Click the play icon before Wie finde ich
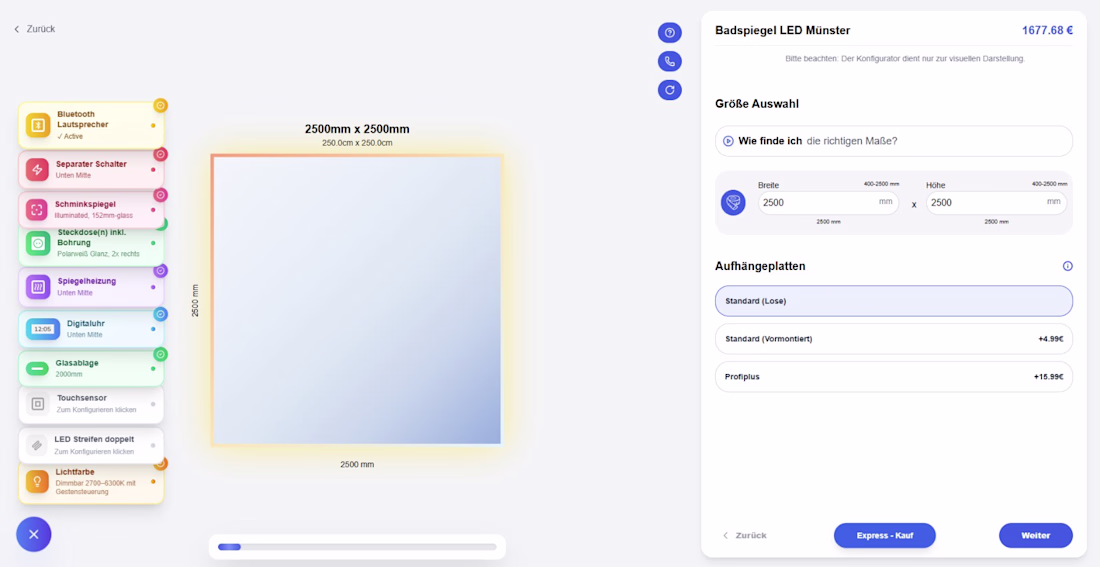 pos(728,141)
